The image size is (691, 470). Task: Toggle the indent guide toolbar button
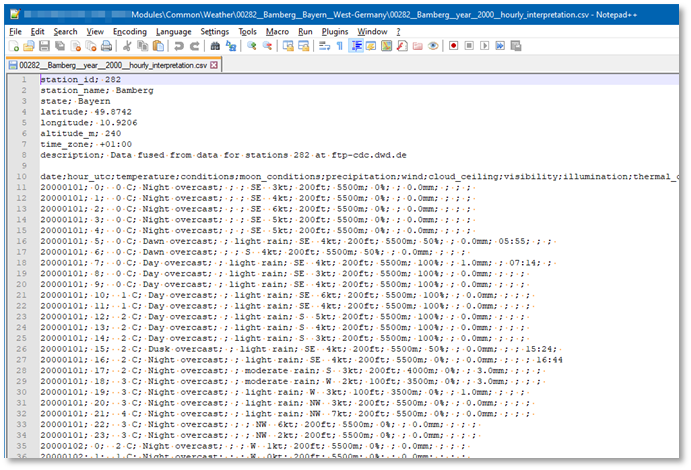pos(356,46)
